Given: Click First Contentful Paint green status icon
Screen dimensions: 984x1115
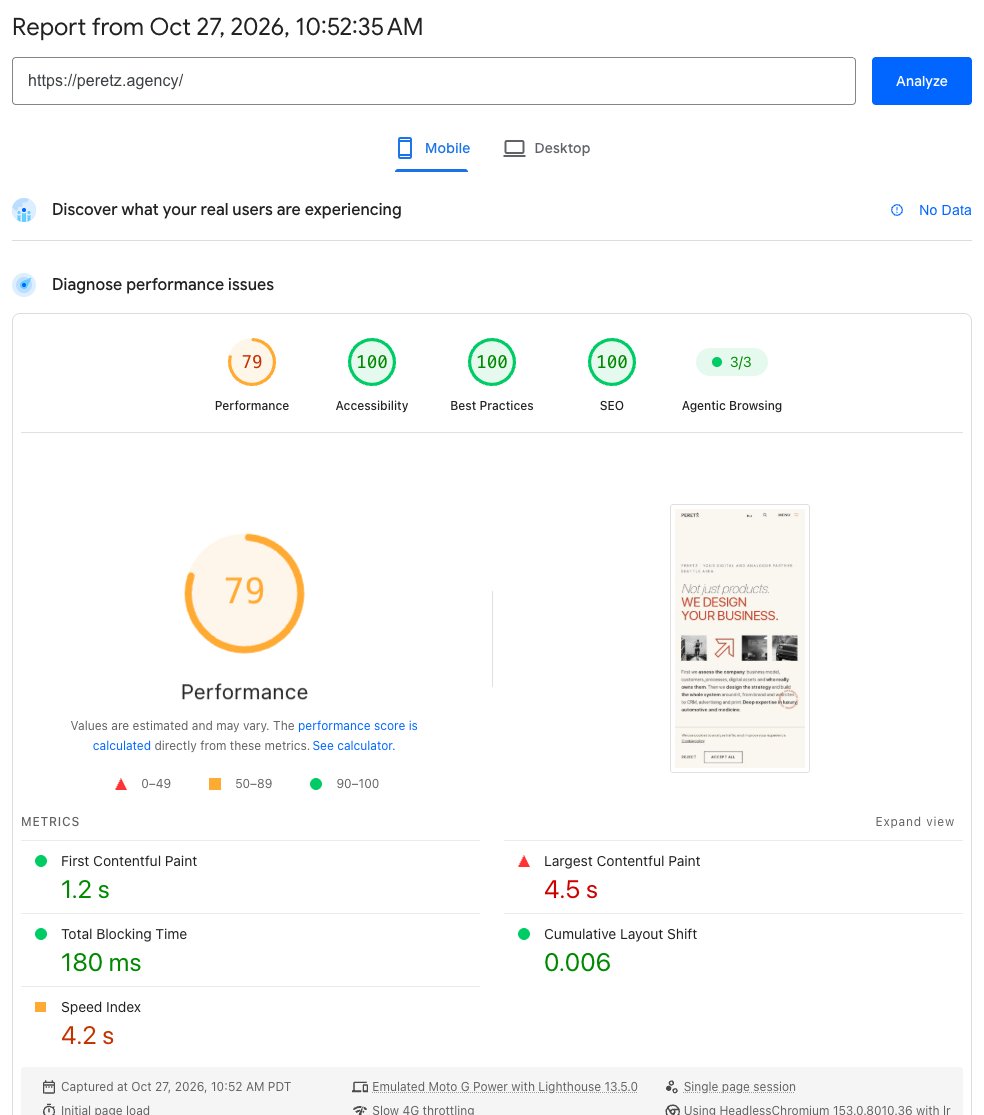Looking at the screenshot, I should pyautogui.click(x=41, y=861).
